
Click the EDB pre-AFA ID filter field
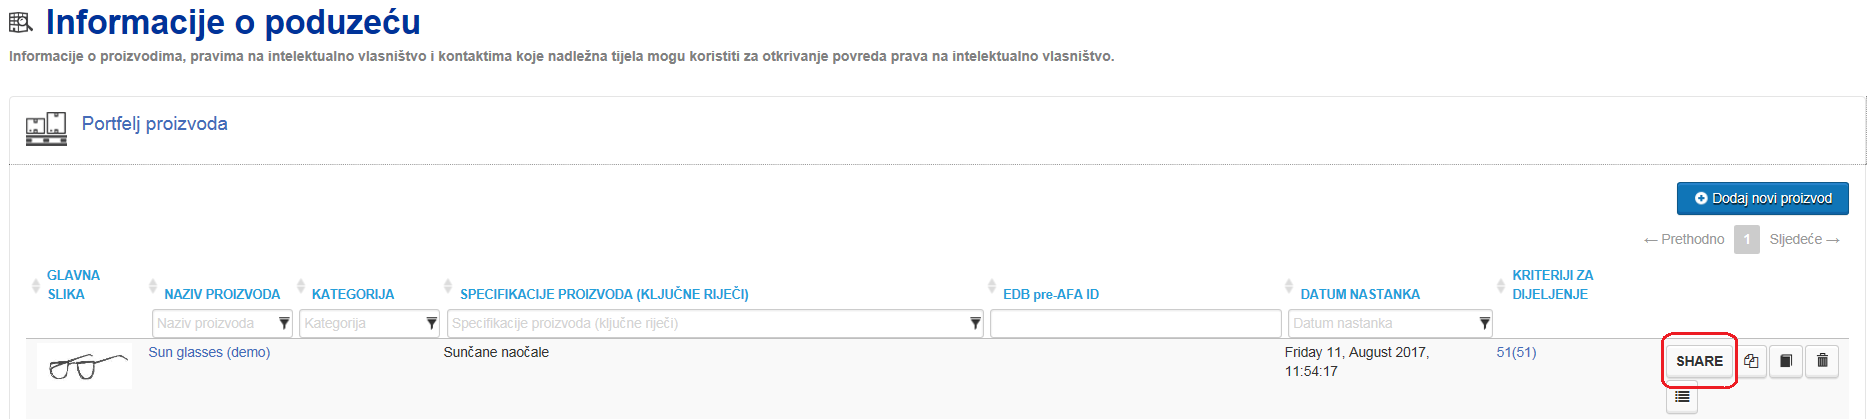1136,323
